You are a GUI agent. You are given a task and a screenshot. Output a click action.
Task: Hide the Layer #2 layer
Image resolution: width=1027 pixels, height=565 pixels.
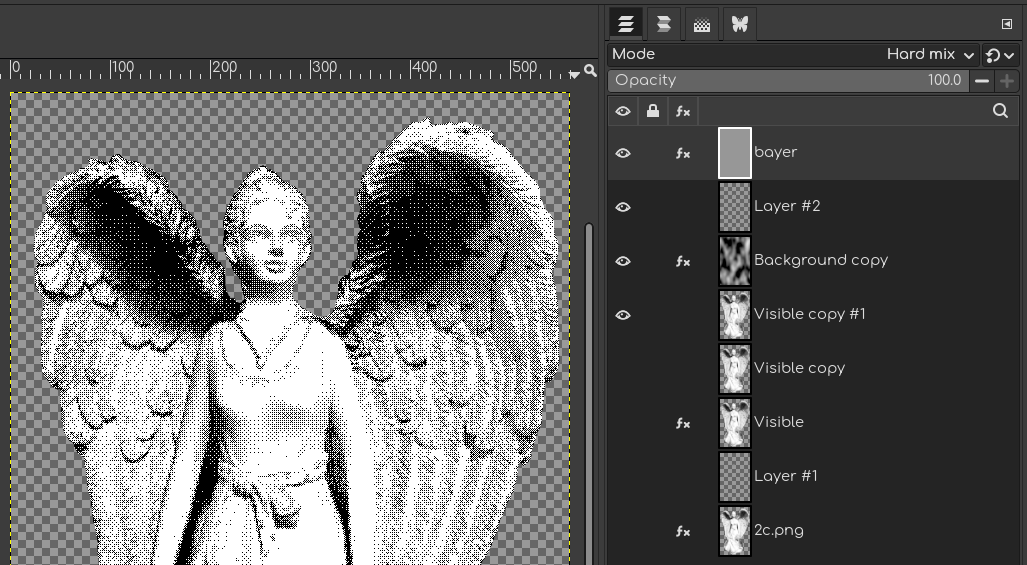pyautogui.click(x=623, y=207)
